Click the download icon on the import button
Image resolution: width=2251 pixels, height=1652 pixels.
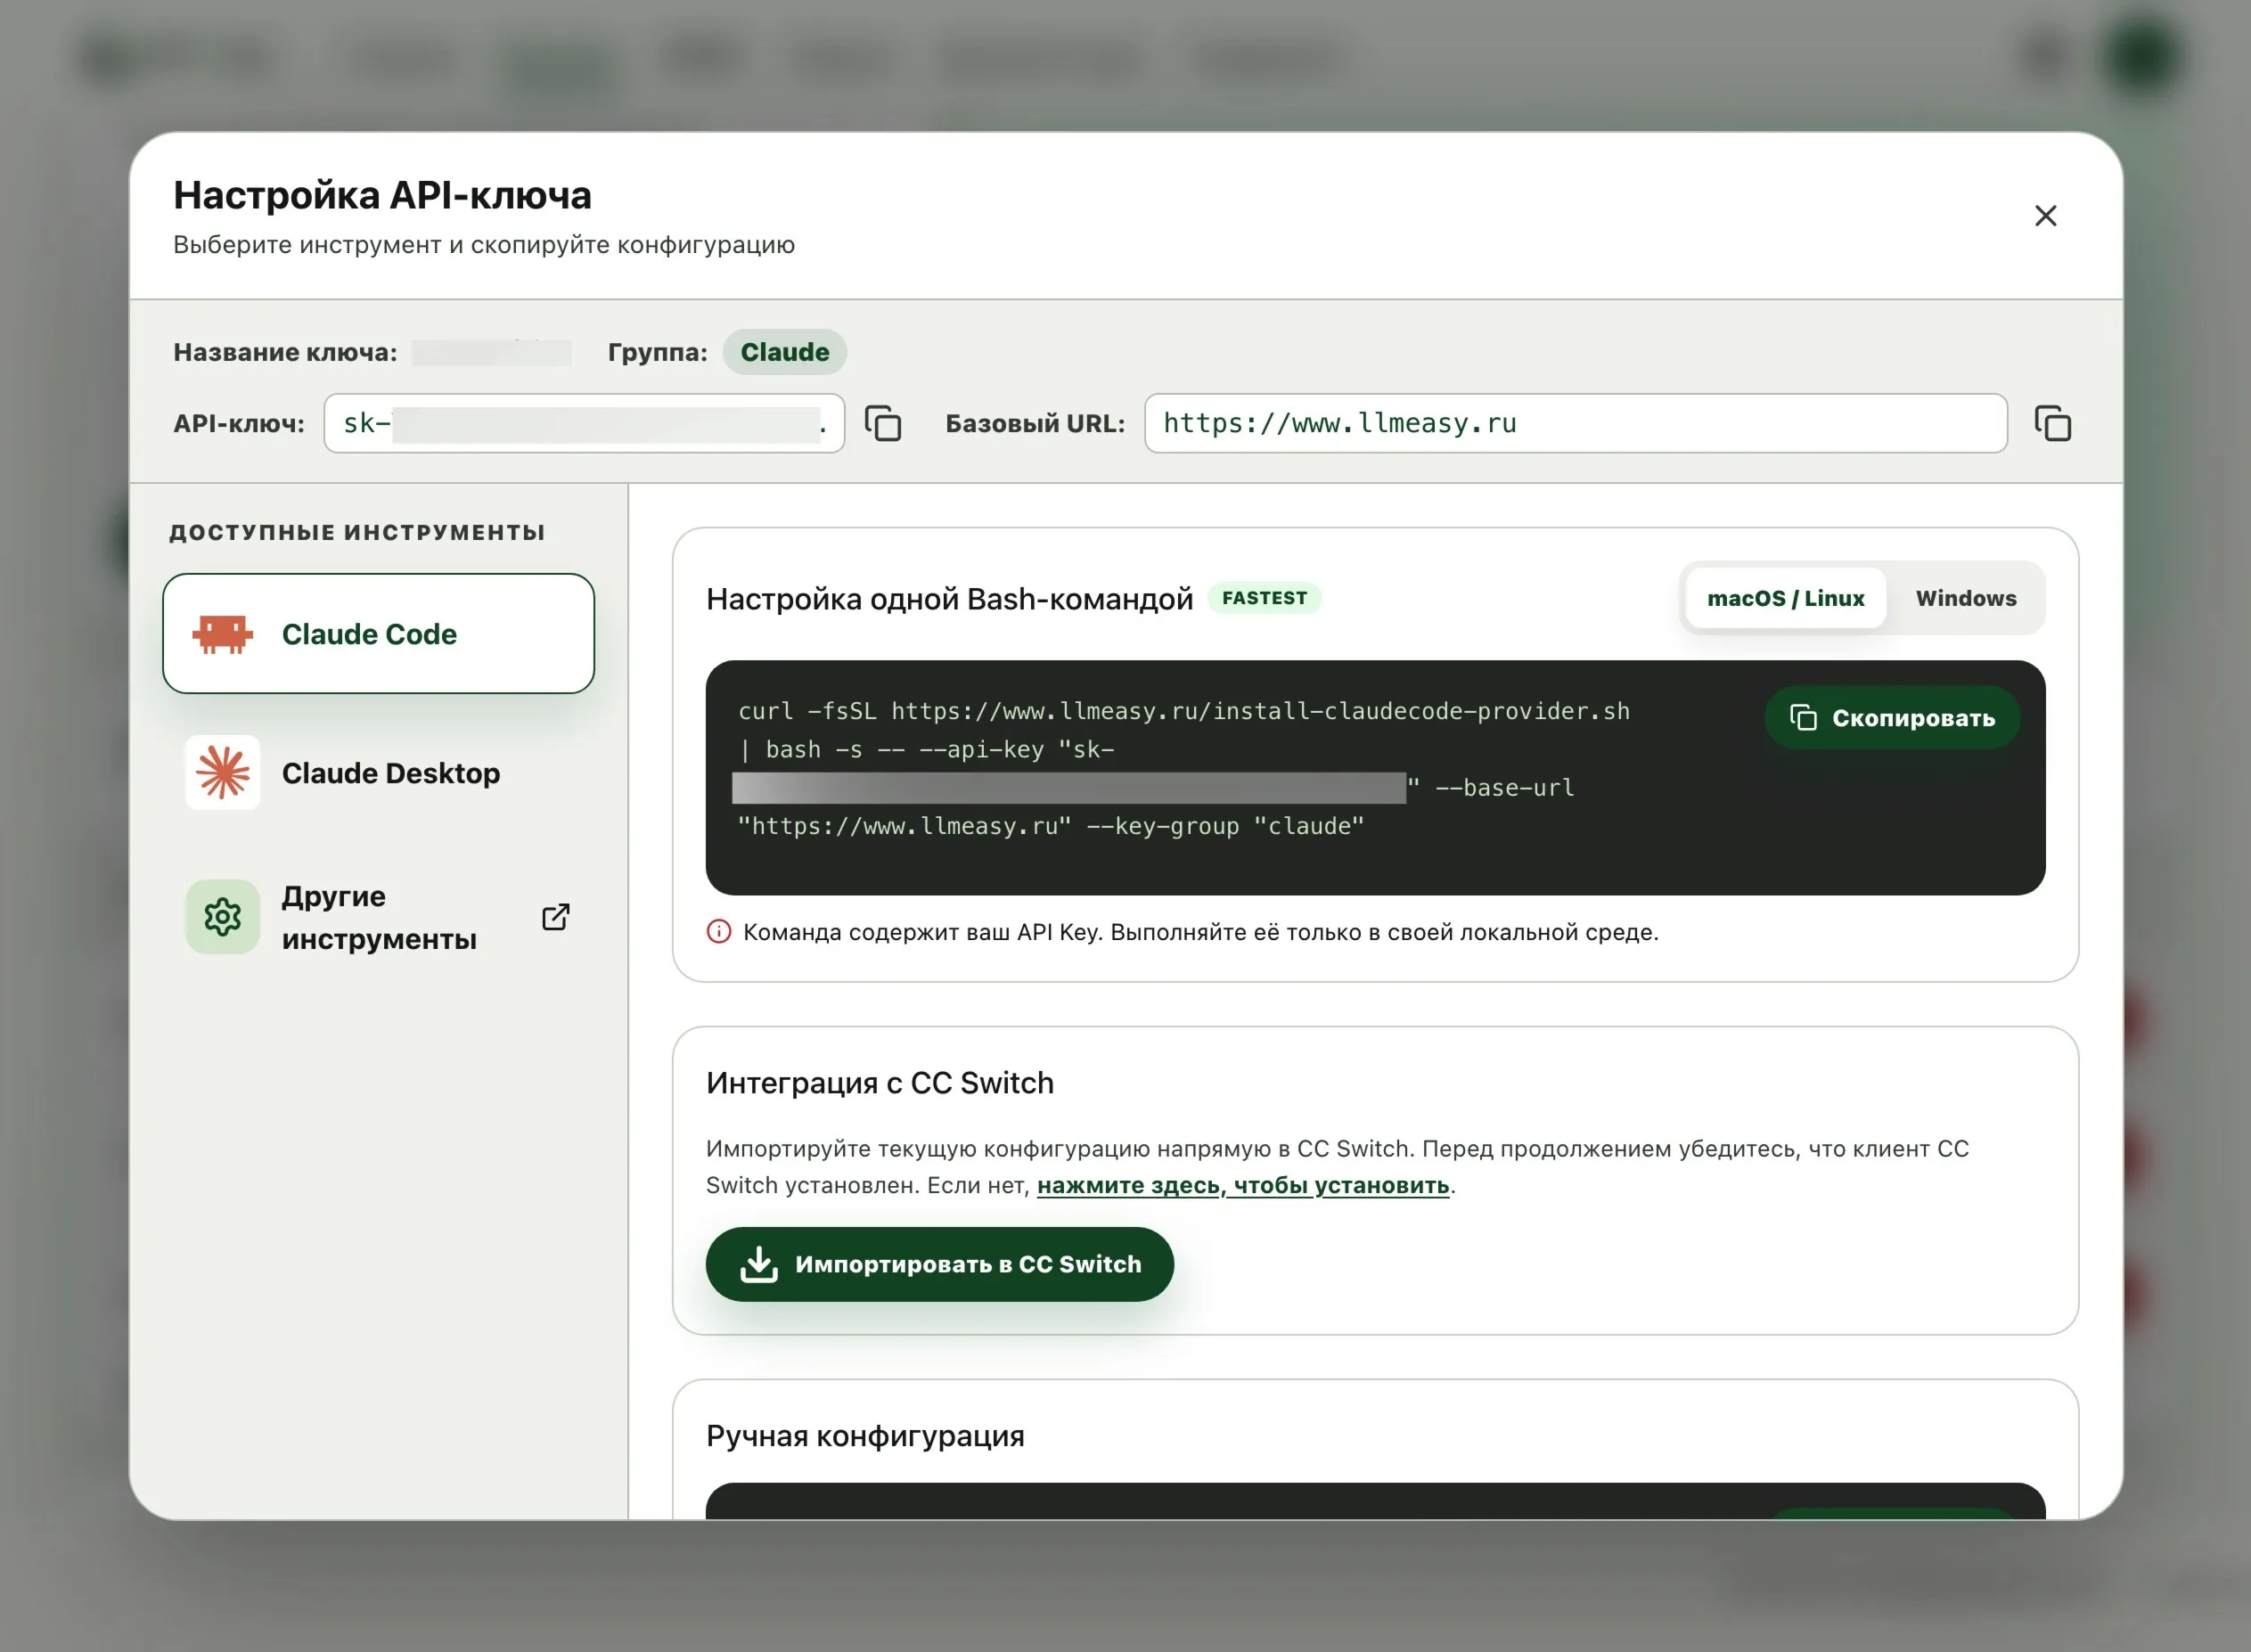tap(759, 1264)
